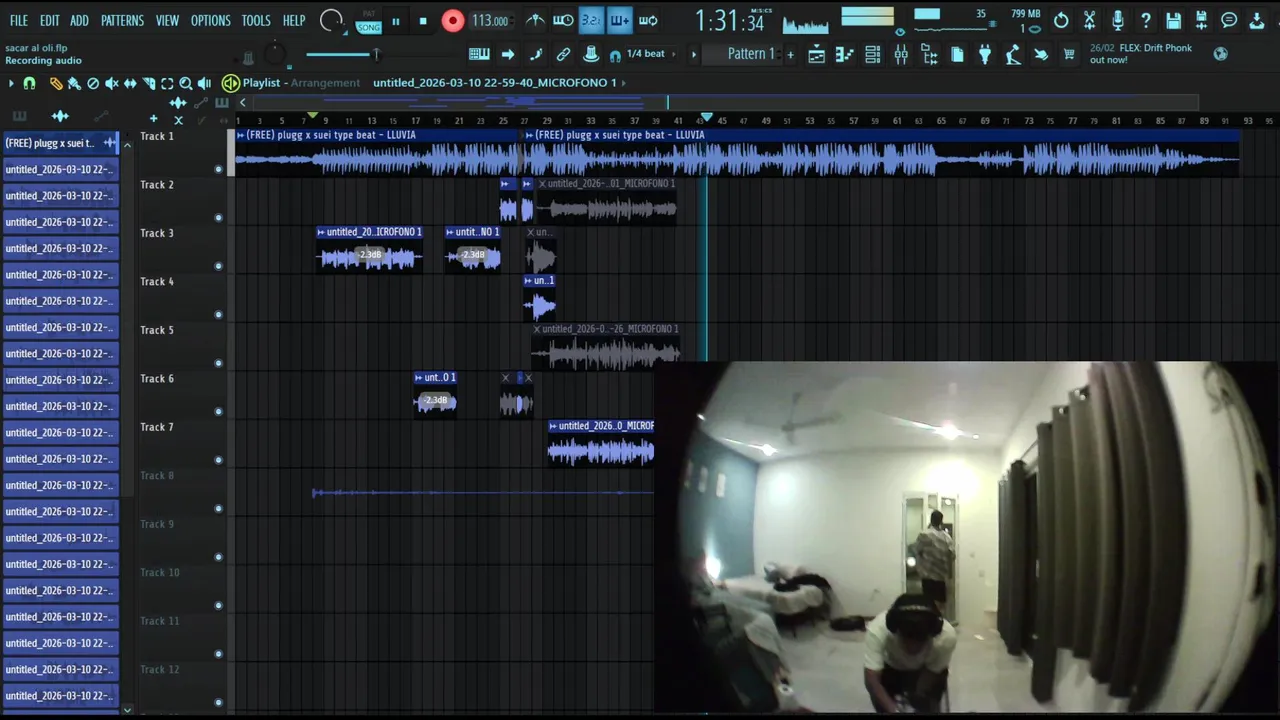Open the Channel rack icon

pos(873,55)
